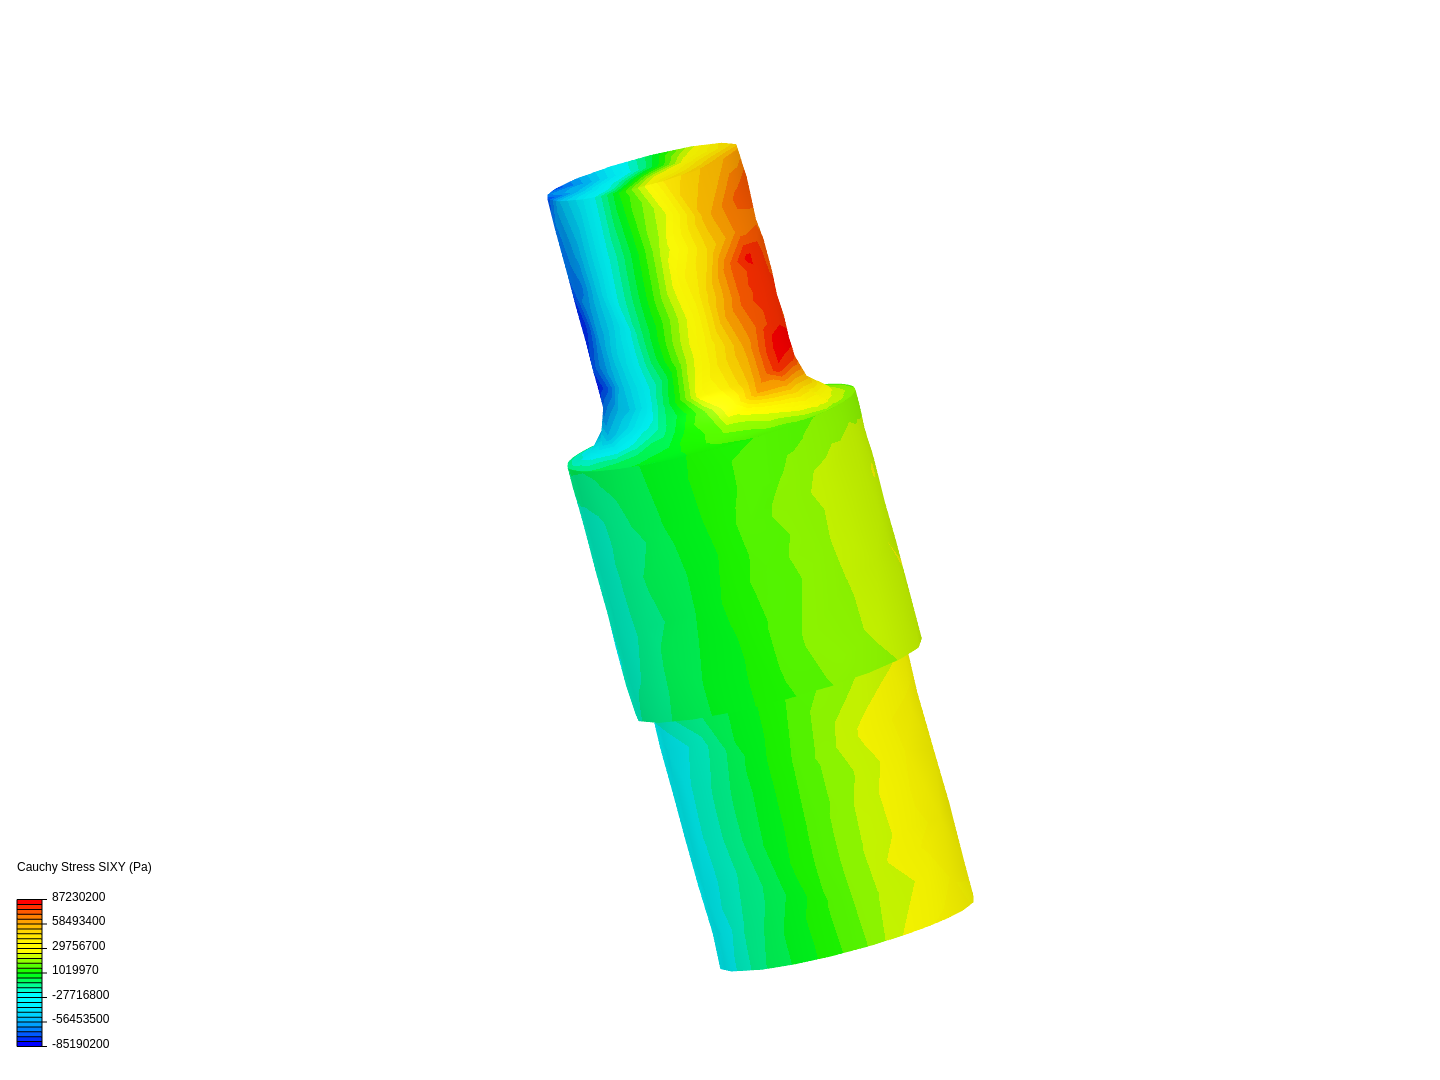Click the 58493400 tick label
The image size is (1440, 1080).
pyautogui.click(x=79, y=921)
